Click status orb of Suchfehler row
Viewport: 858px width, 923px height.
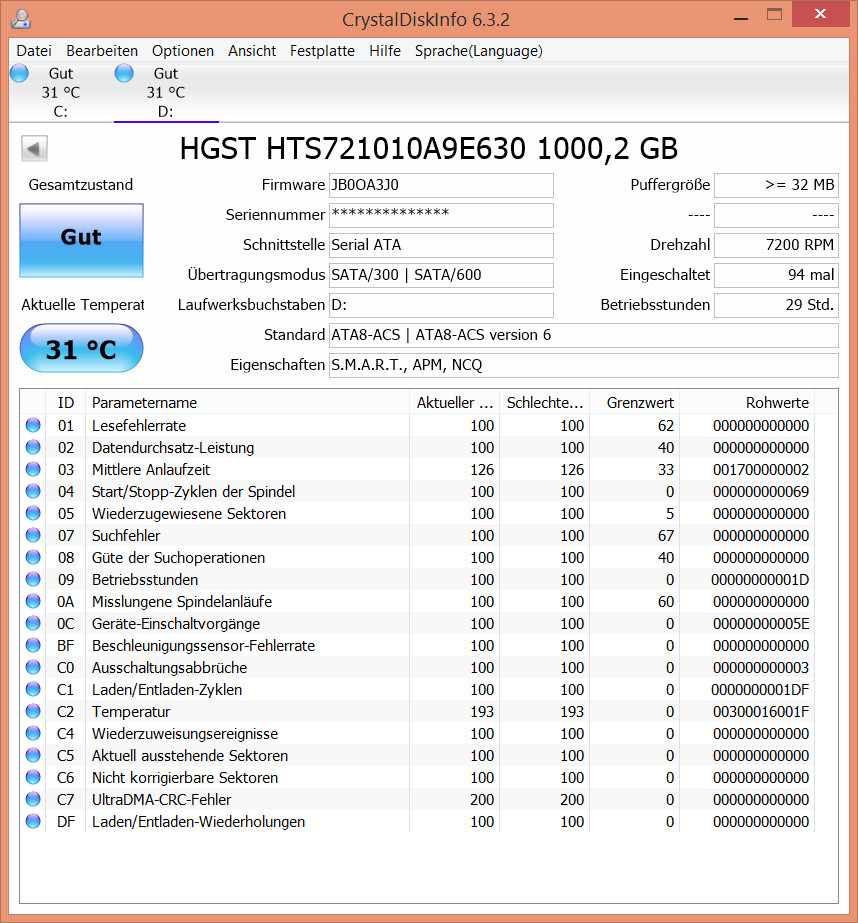(34, 535)
